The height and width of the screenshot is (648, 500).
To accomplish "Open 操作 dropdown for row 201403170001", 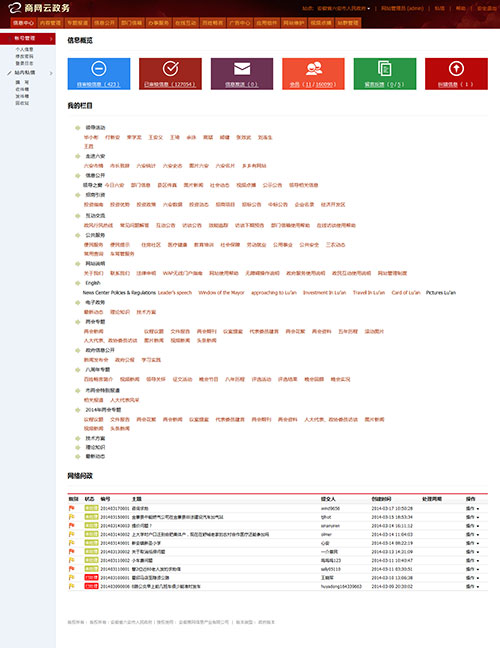I will tap(473, 509).
